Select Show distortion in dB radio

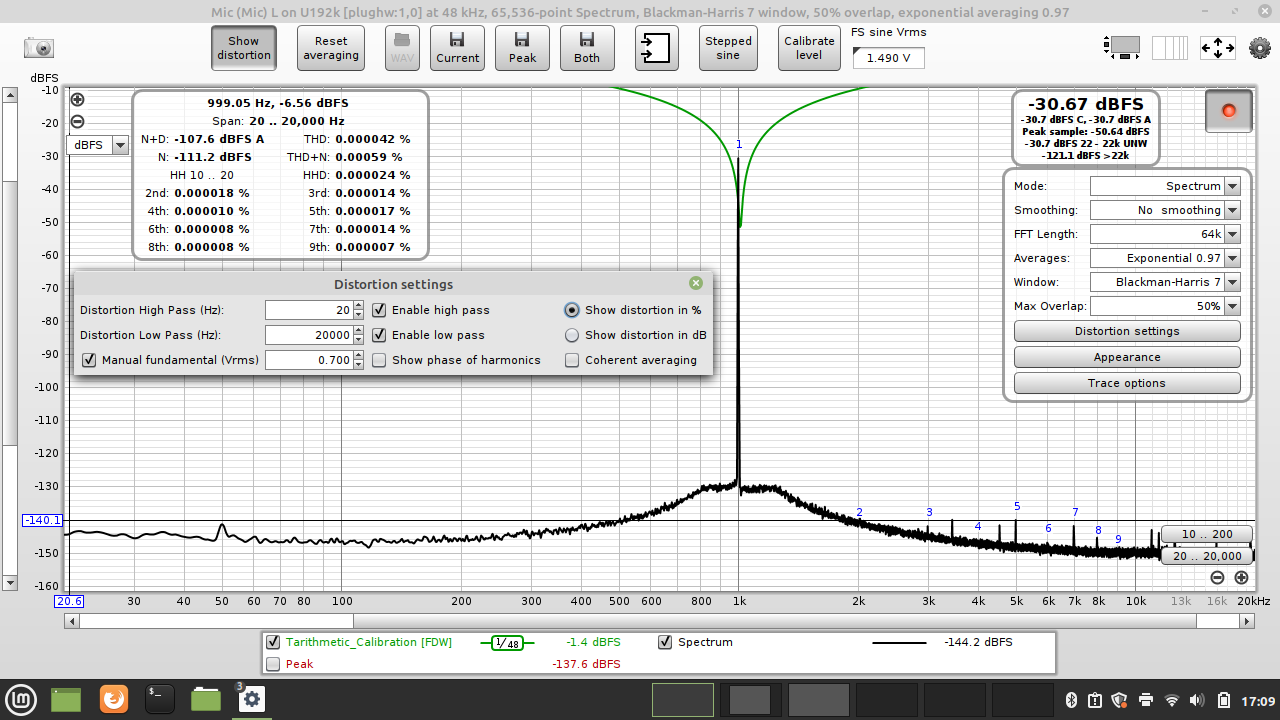click(x=572, y=335)
